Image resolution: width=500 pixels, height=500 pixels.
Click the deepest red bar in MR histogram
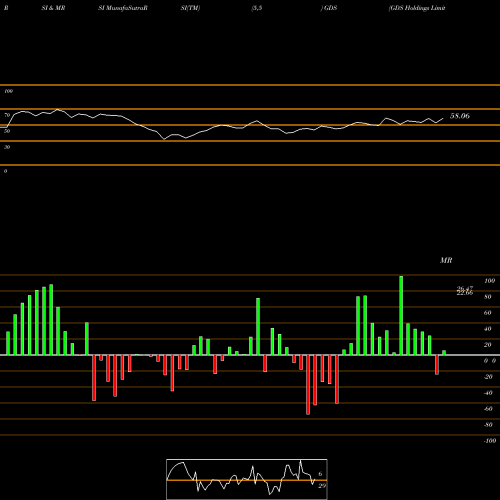pyautogui.click(x=308, y=385)
